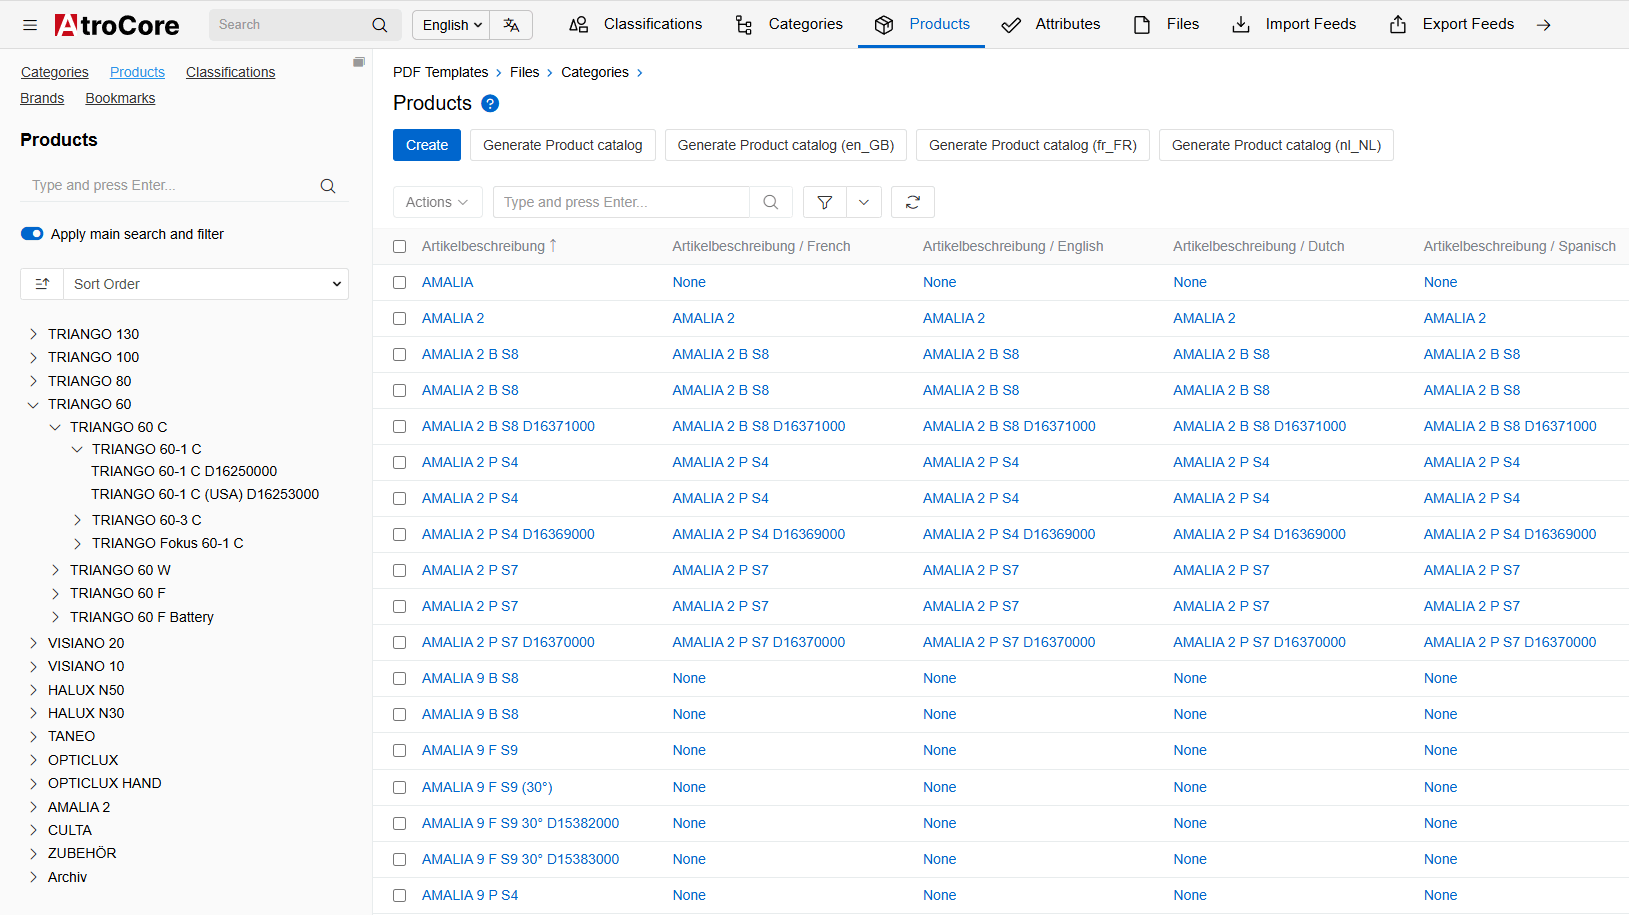Open the Actions dropdown
Screen dimensions: 1629x915
[437, 202]
